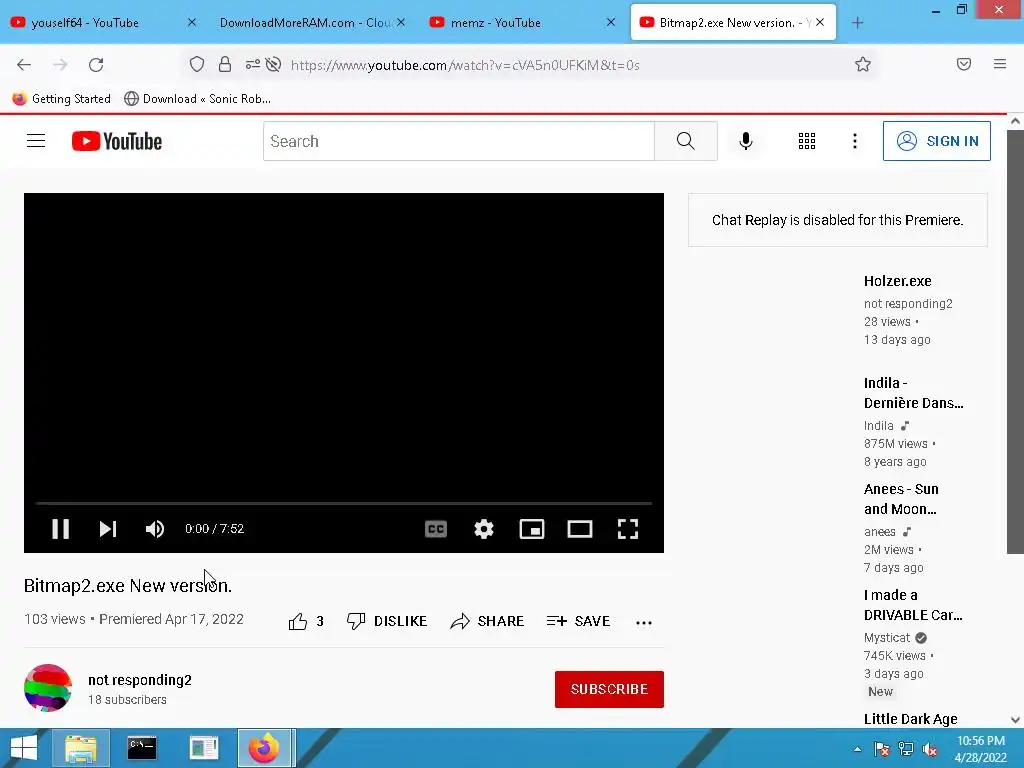Enter fullscreen on the video player
Screen dimensions: 1024x768
[x=628, y=528]
